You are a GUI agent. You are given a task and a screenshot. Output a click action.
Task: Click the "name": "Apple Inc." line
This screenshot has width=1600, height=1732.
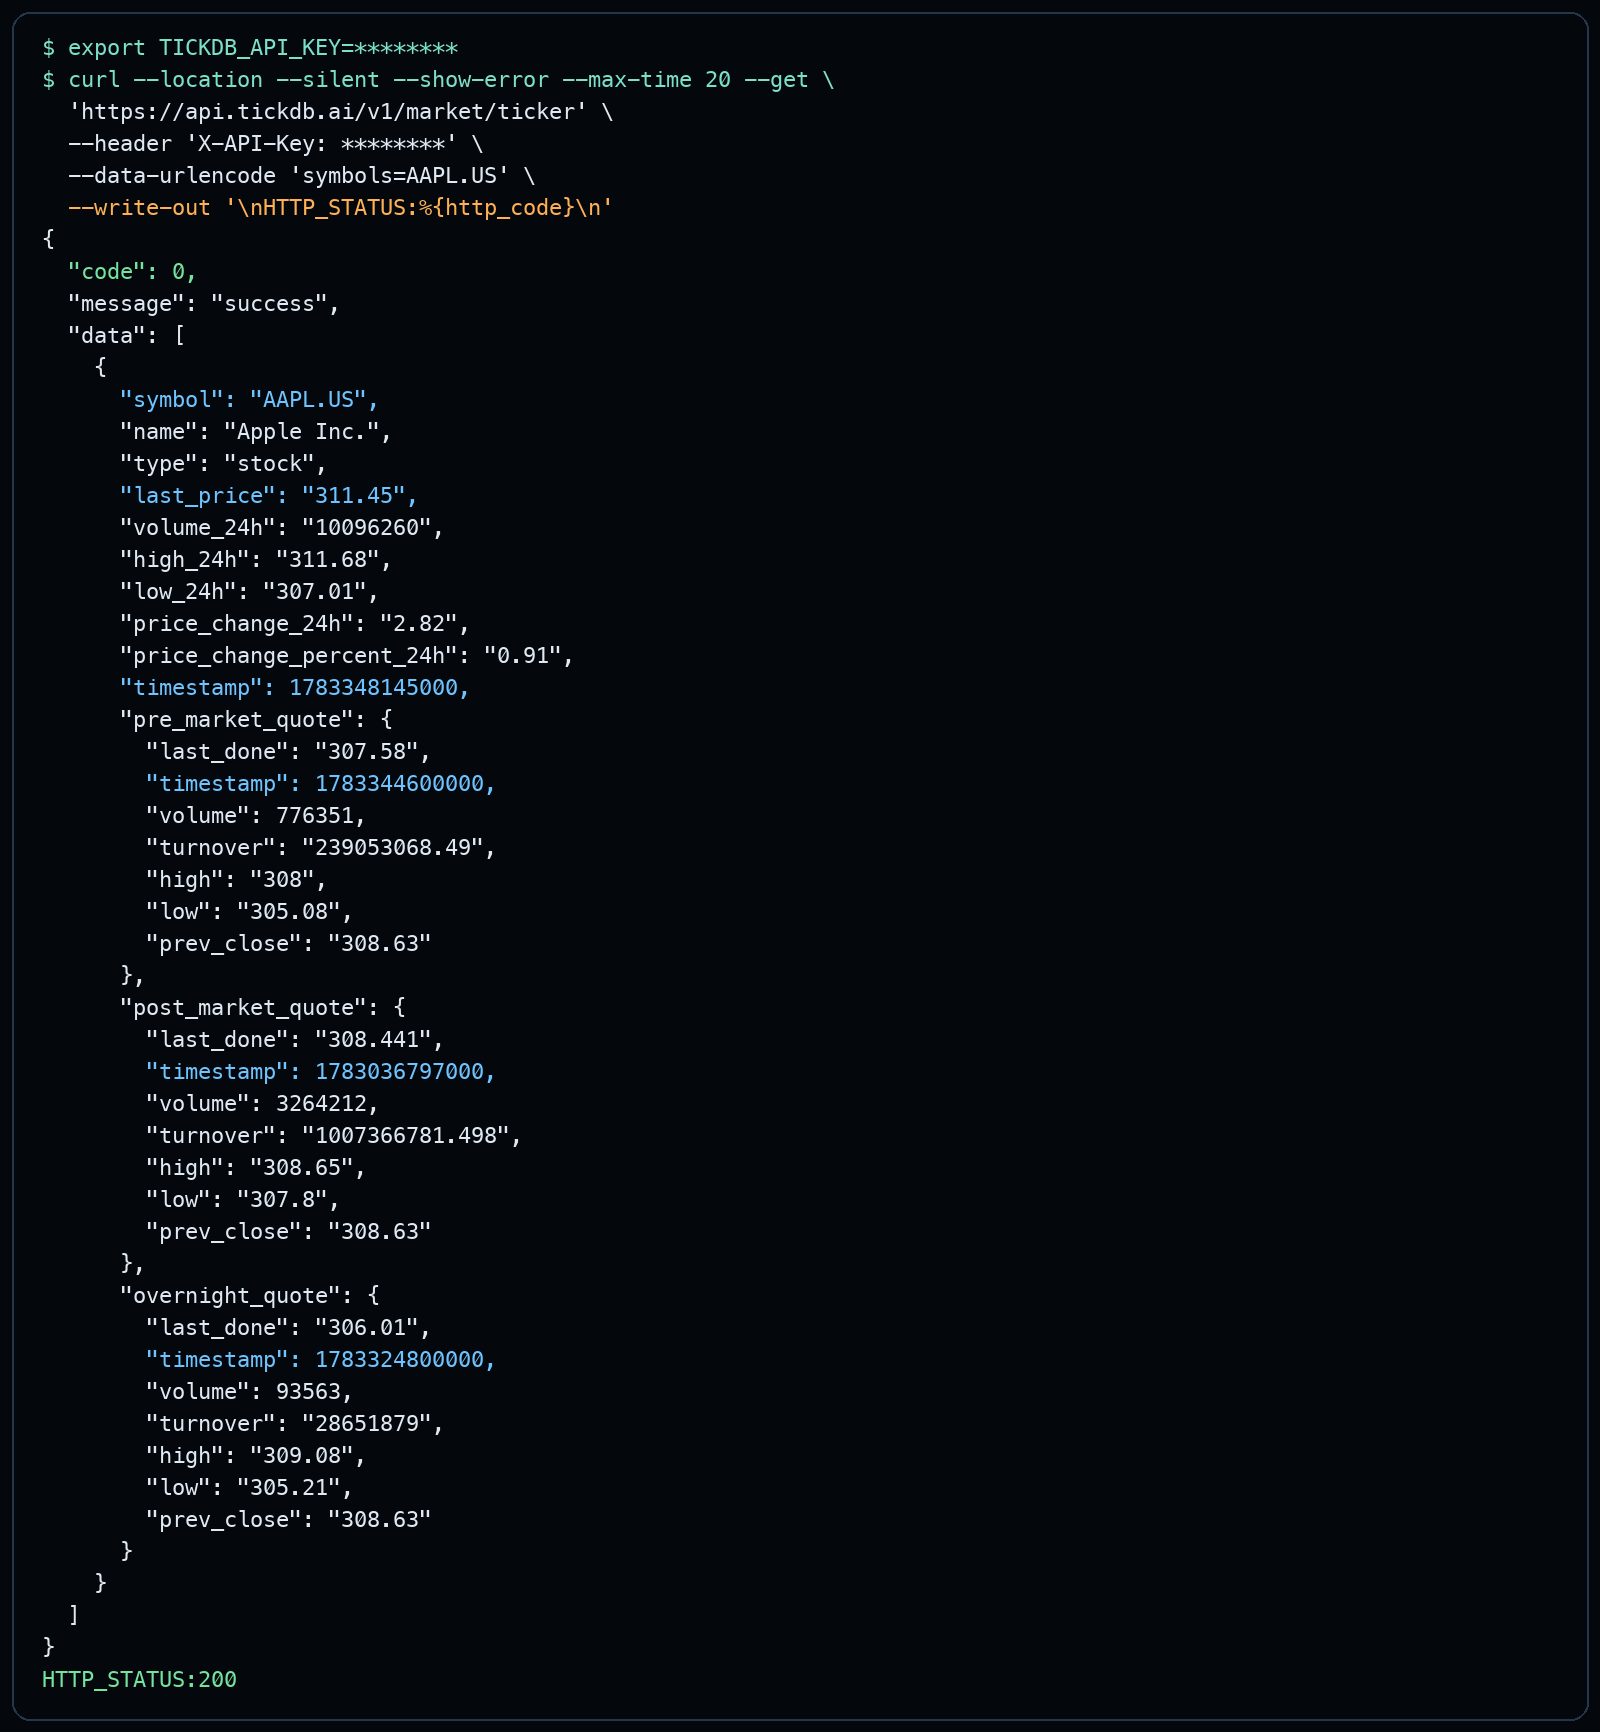[256, 432]
